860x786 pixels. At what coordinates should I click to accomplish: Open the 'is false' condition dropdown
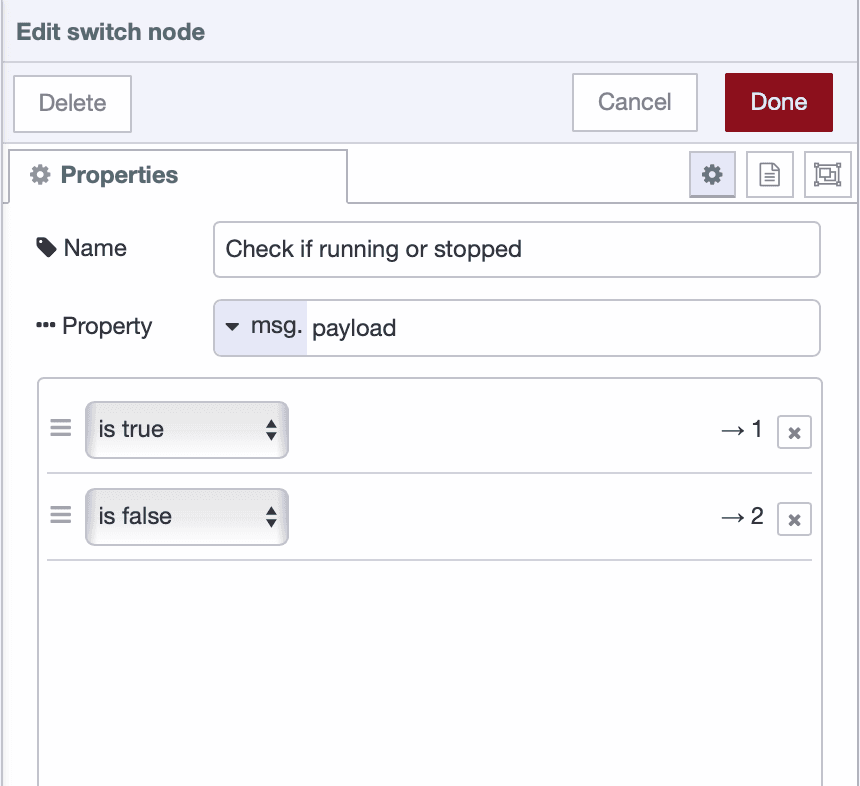pyautogui.click(x=186, y=516)
